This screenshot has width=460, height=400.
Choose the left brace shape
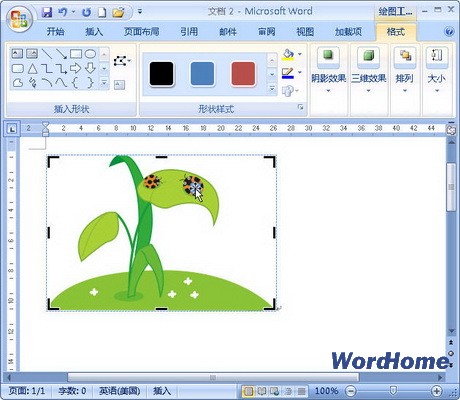[76, 82]
